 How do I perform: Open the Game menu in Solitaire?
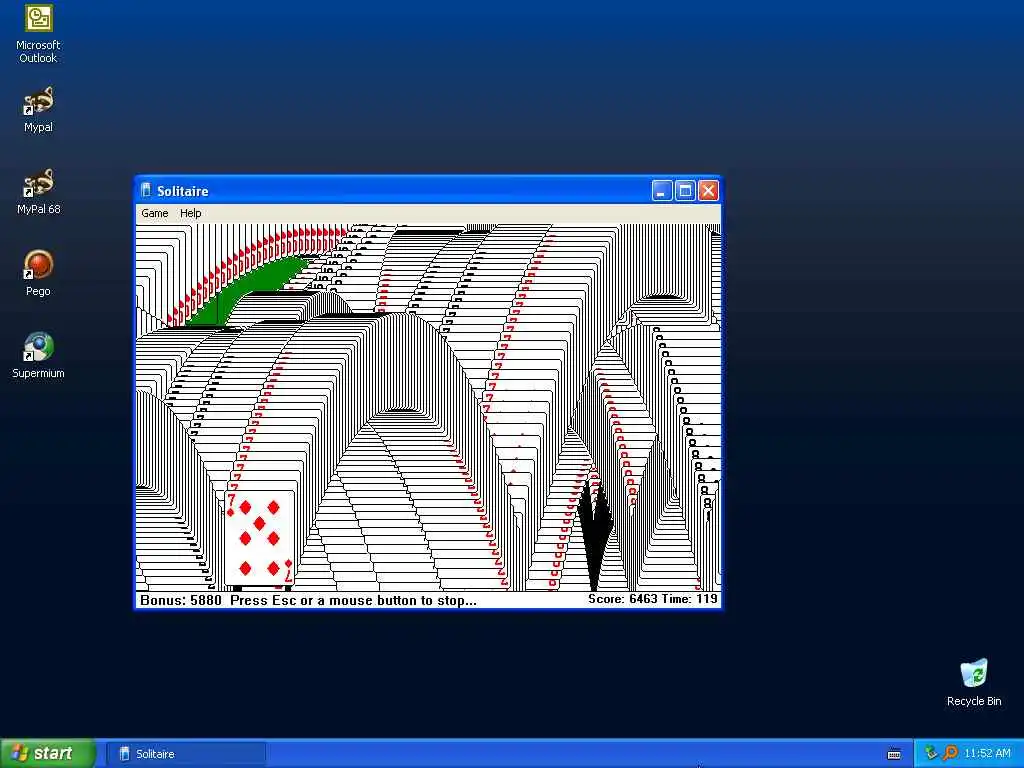[x=155, y=213]
